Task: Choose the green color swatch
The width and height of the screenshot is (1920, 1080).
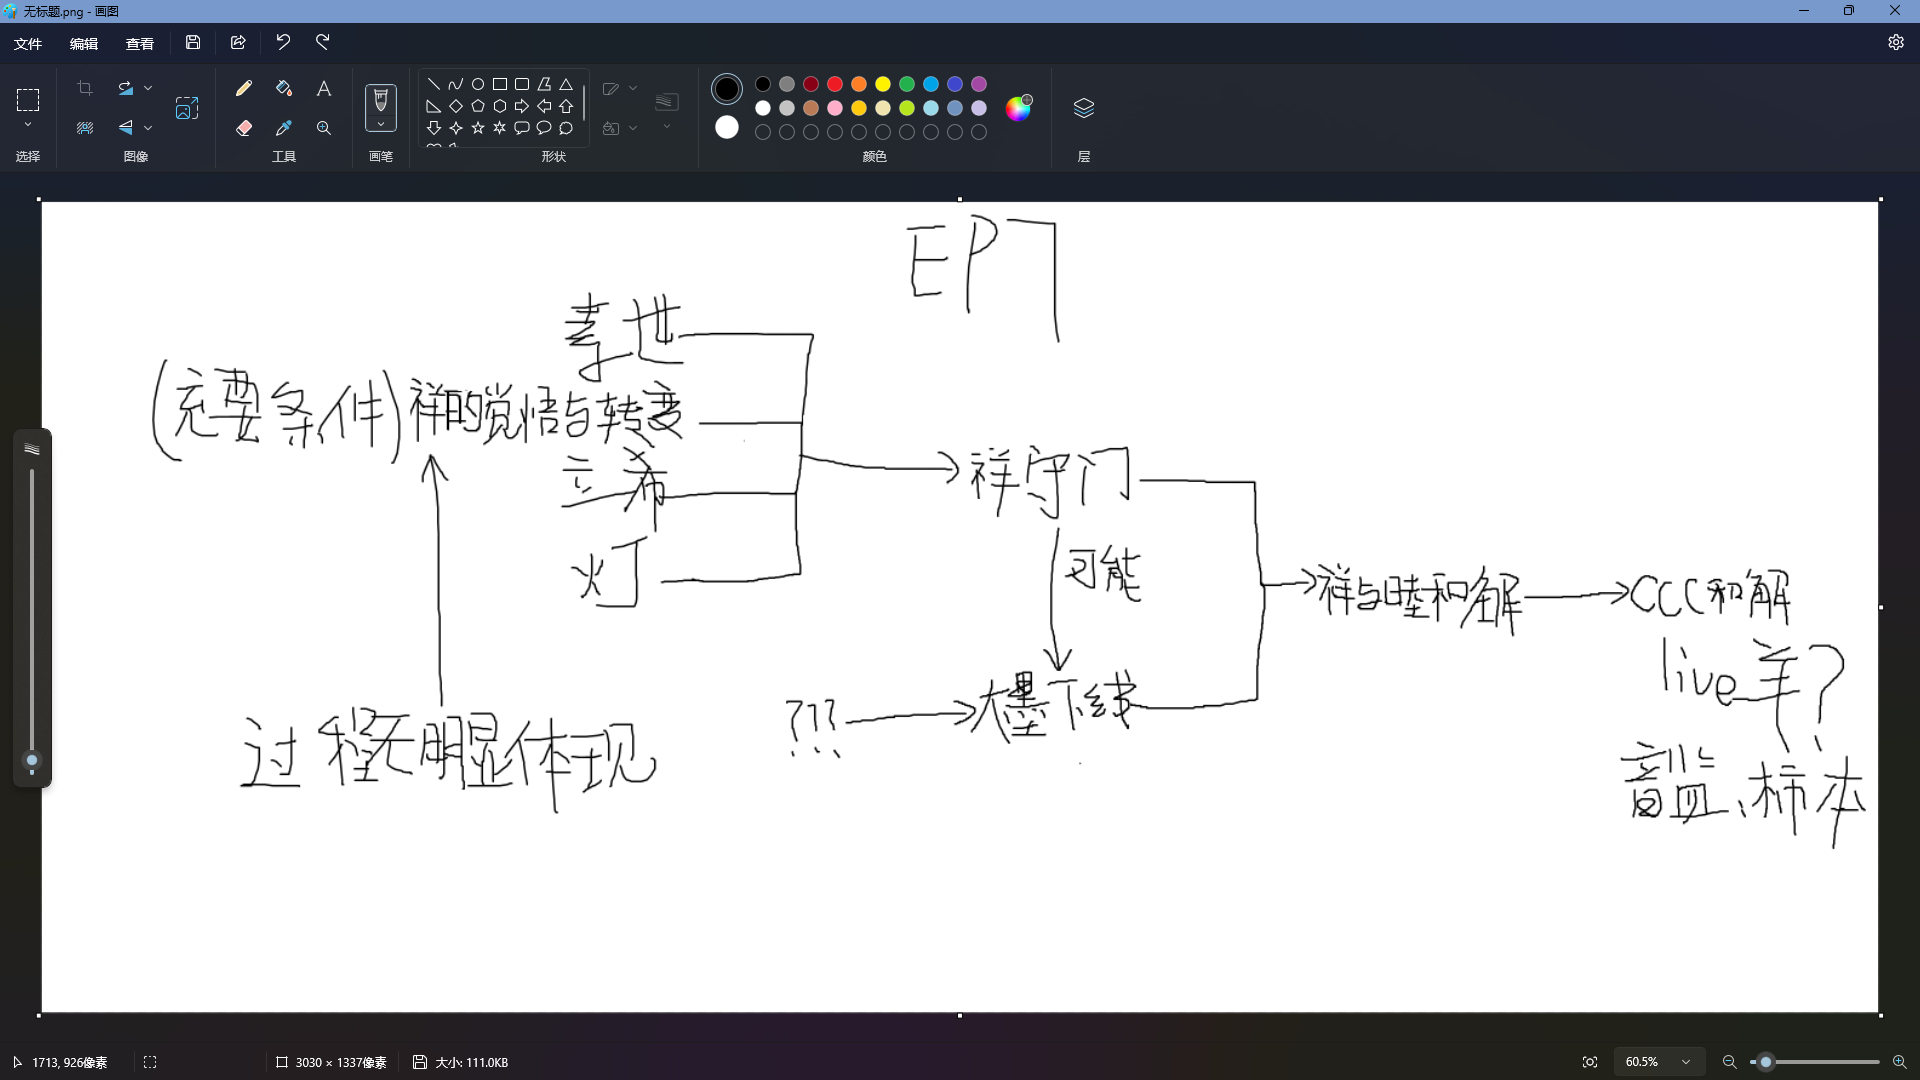Action: pos(907,84)
